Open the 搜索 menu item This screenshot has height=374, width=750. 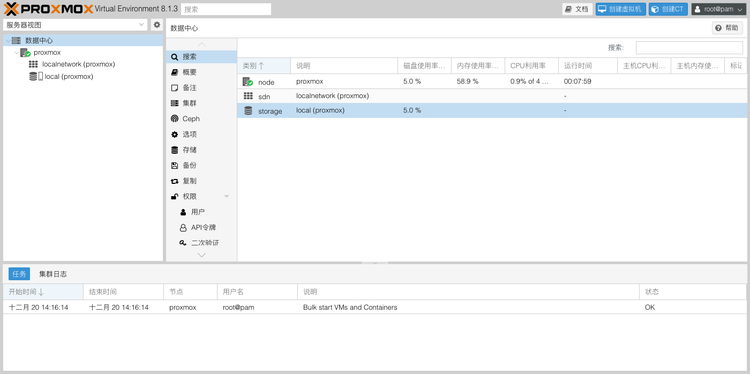[x=201, y=57]
